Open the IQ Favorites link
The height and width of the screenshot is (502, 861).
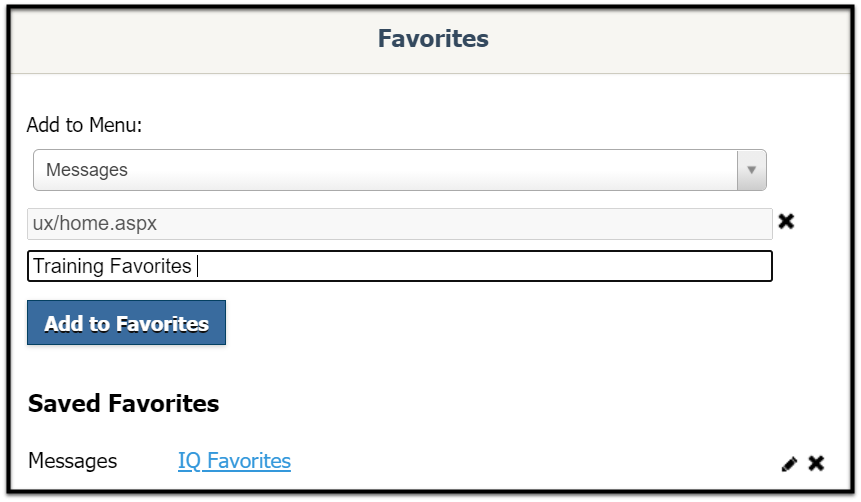pos(234,461)
